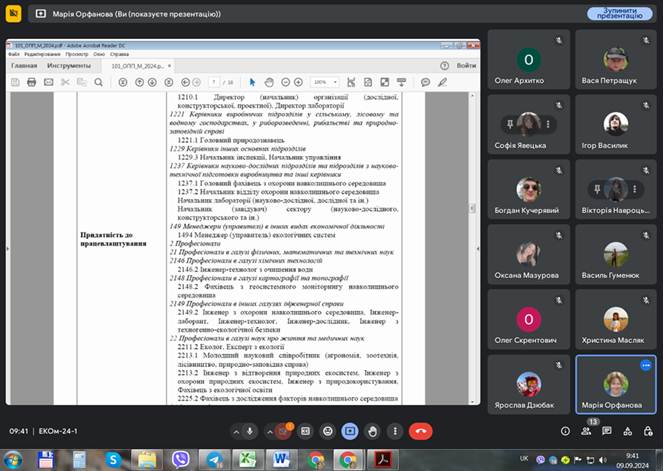Click the Зупинити презентацію button
The image size is (665, 471).
point(618,14)
